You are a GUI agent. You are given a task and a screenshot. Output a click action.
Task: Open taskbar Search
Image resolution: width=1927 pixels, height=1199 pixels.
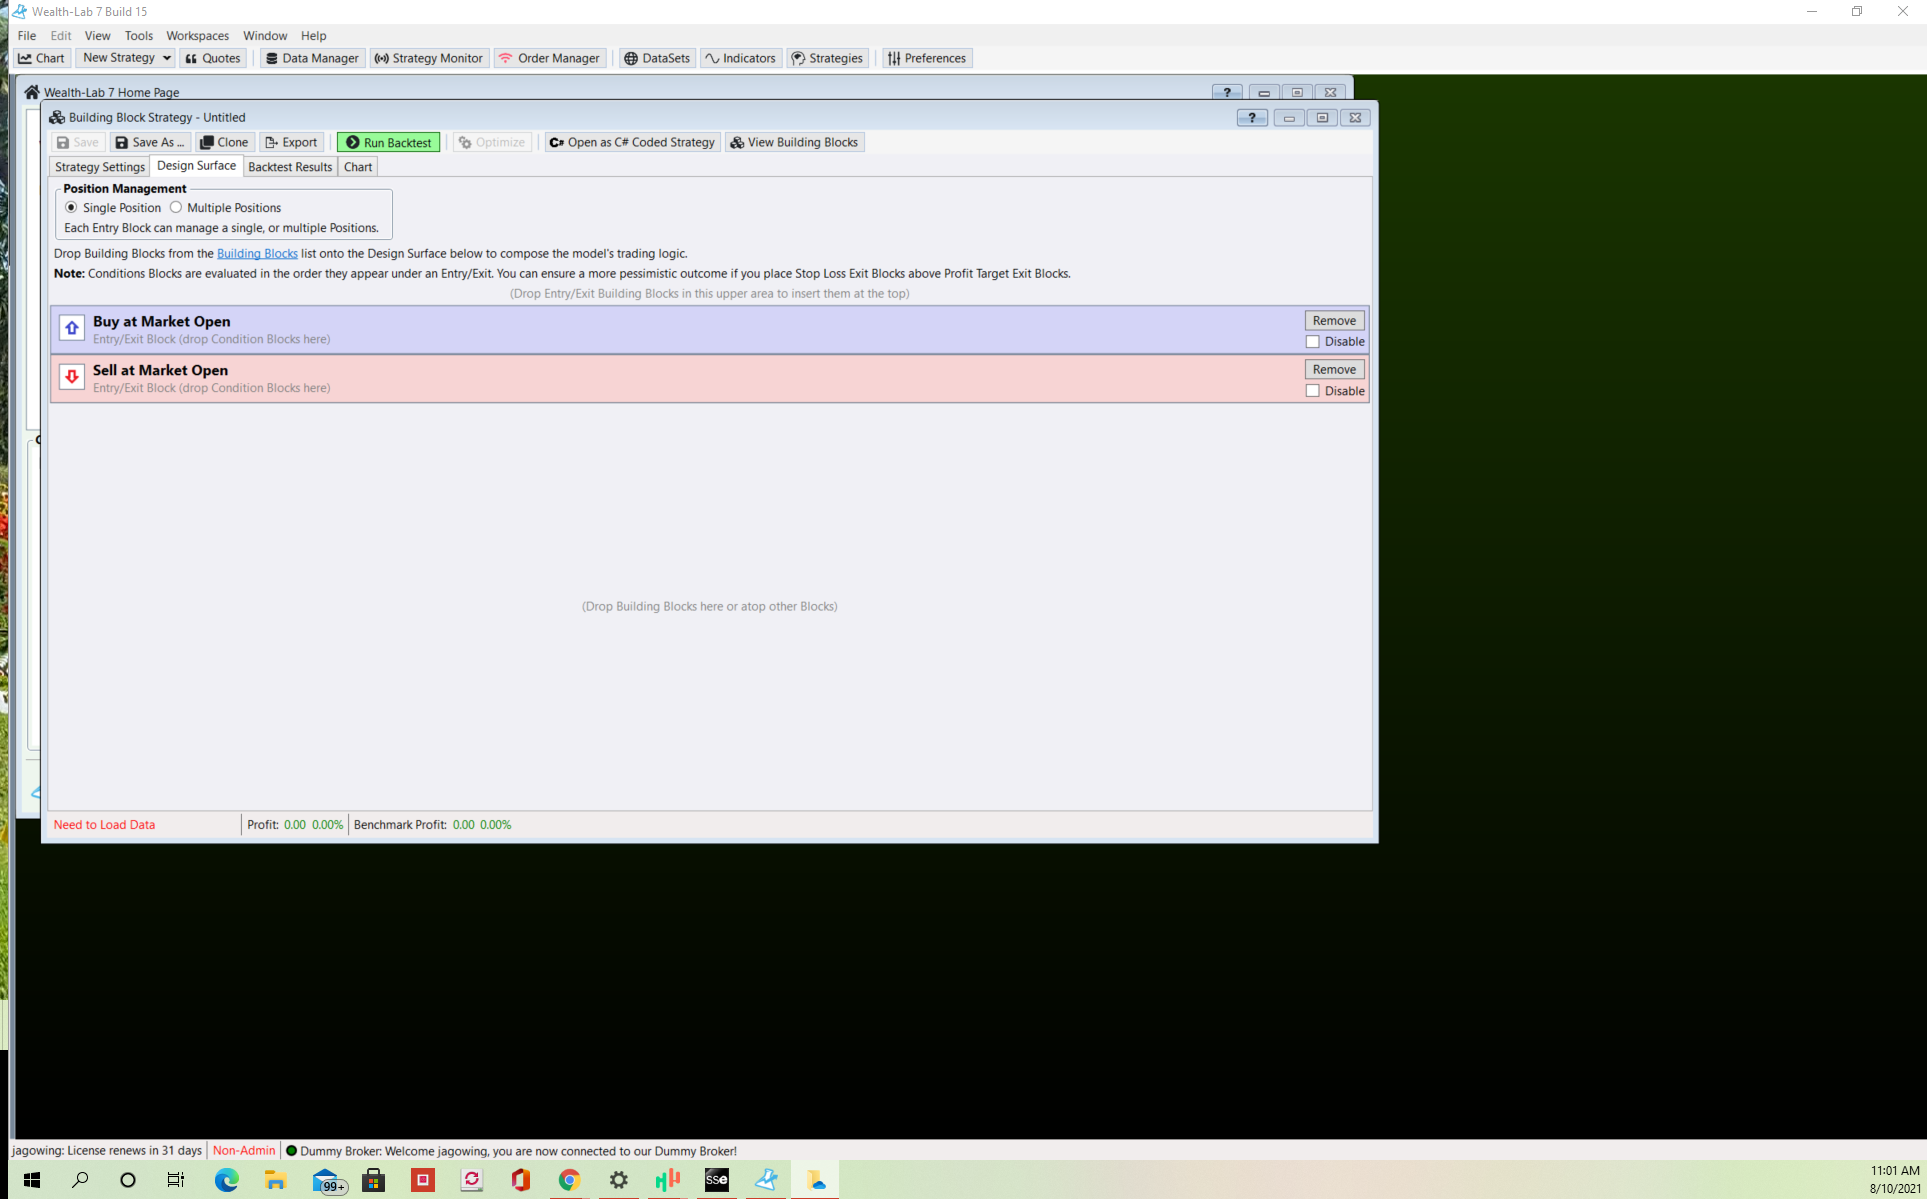coord(80,1180)
